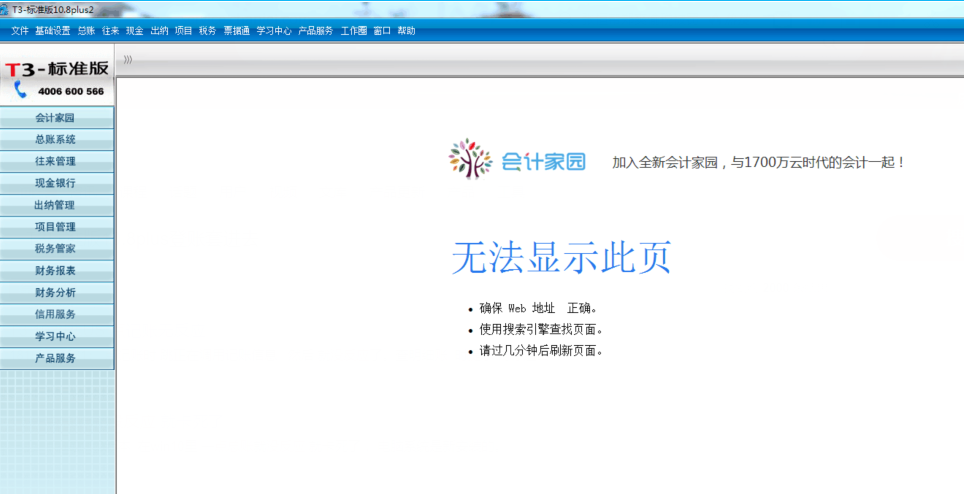Select 出纳管理 in the sidebar

[x=57, y=205]
